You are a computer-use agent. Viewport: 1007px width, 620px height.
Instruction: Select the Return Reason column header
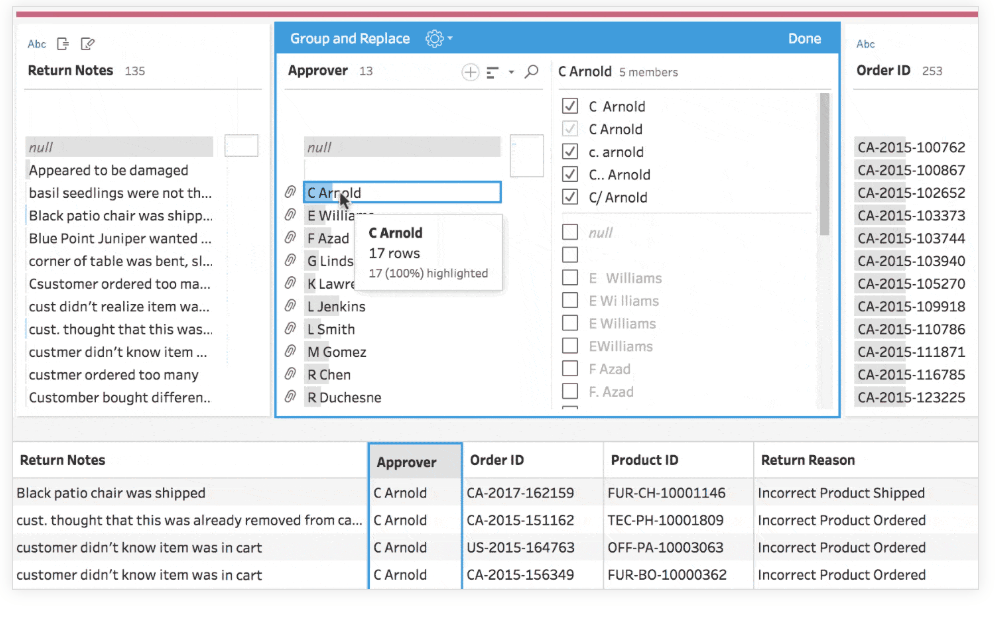(808, 461)
